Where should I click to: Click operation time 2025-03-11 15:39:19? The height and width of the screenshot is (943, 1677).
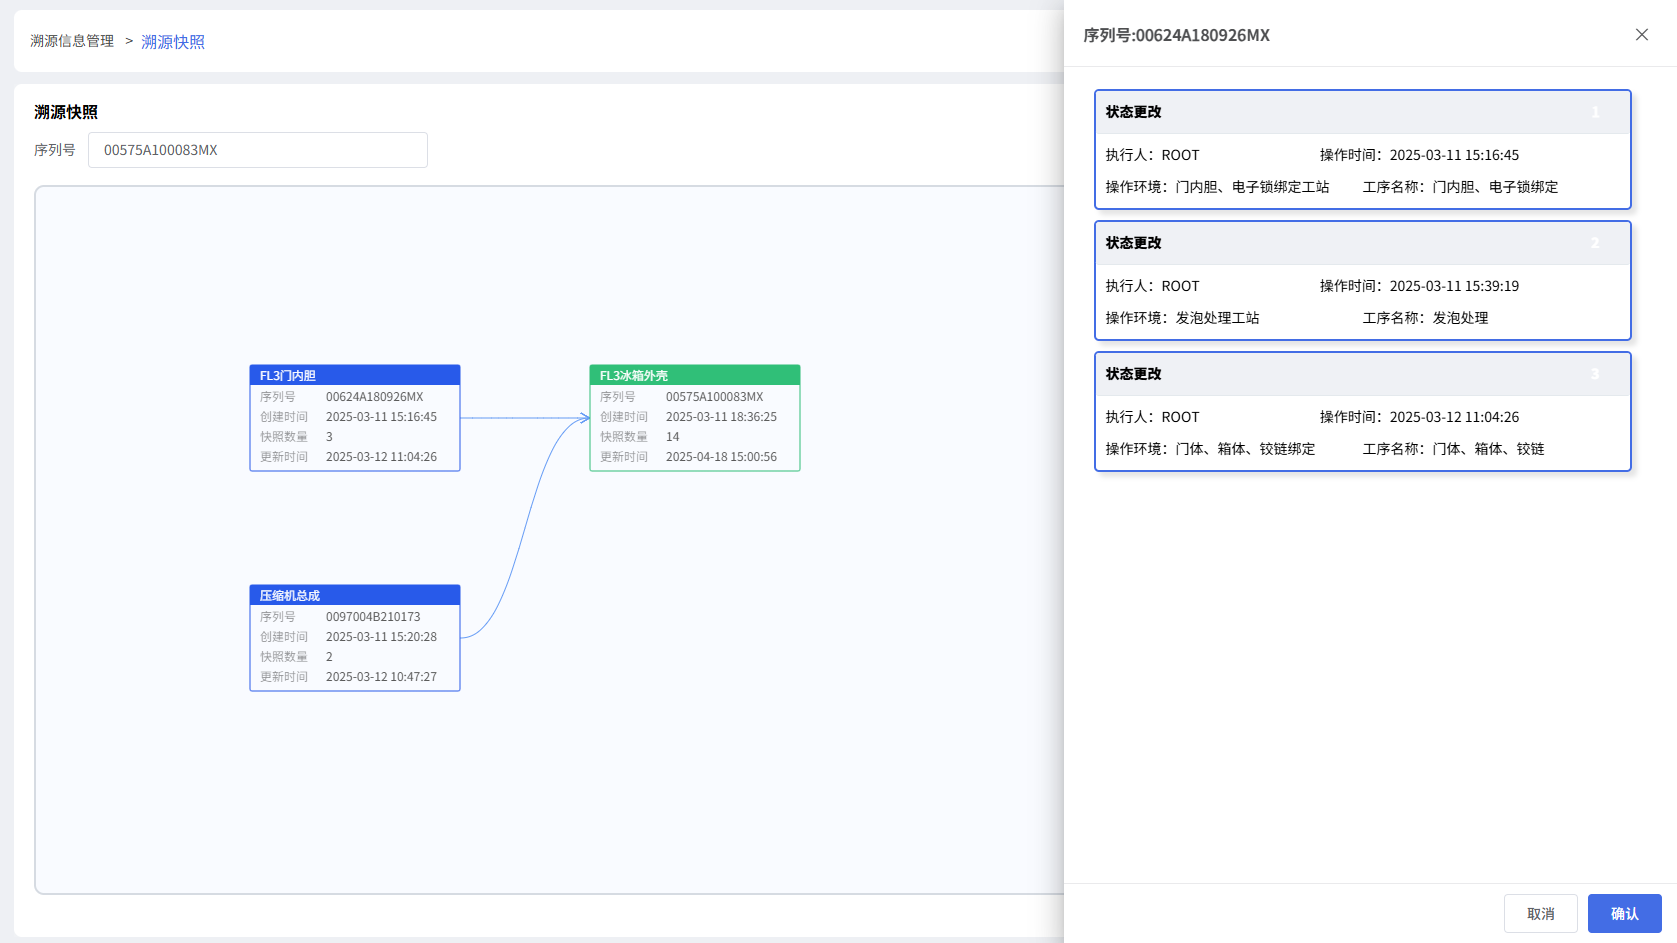point(1454,286)
